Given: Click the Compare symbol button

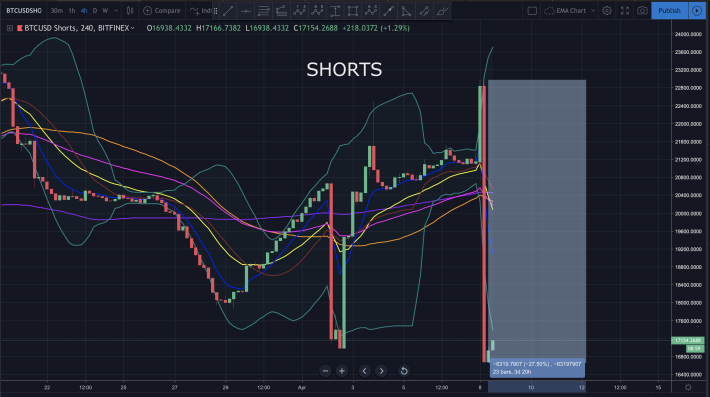Looking at the screenshot, I should pyautogui.click(x=162, y=10).
